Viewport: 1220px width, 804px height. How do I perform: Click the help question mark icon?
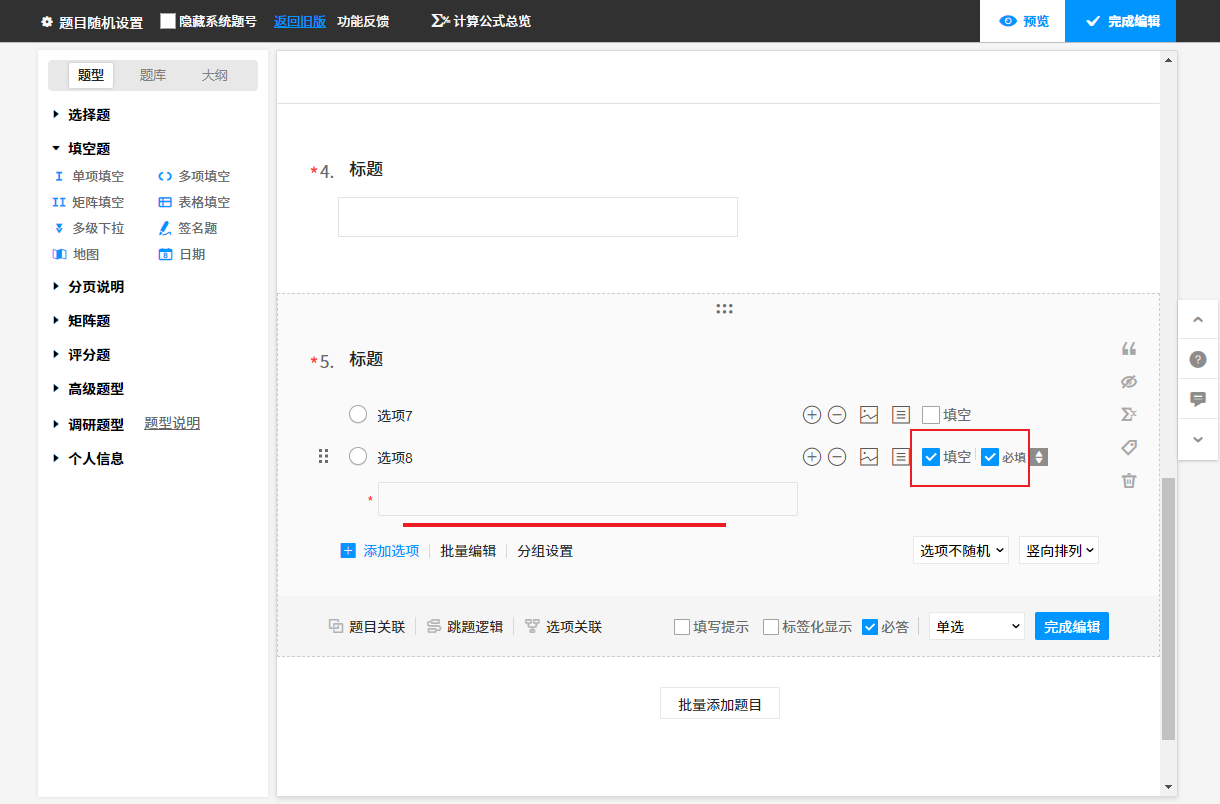(1198, 360)
